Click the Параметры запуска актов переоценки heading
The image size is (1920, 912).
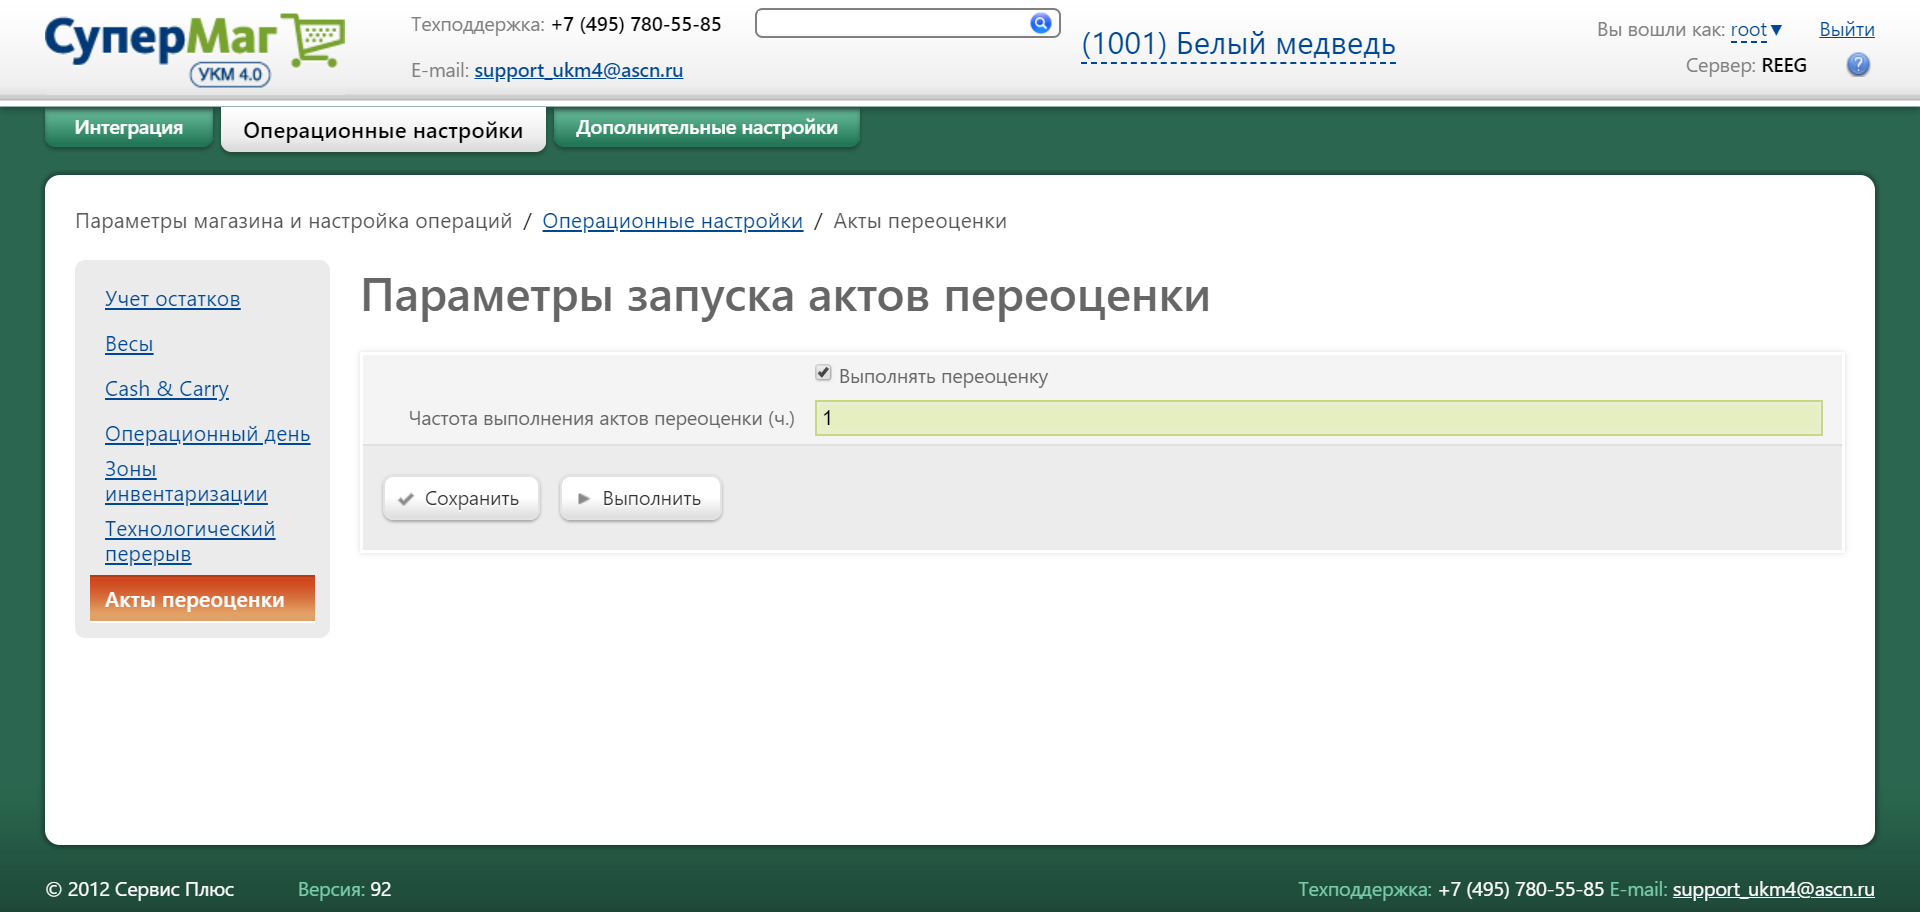tap(785, 296)
